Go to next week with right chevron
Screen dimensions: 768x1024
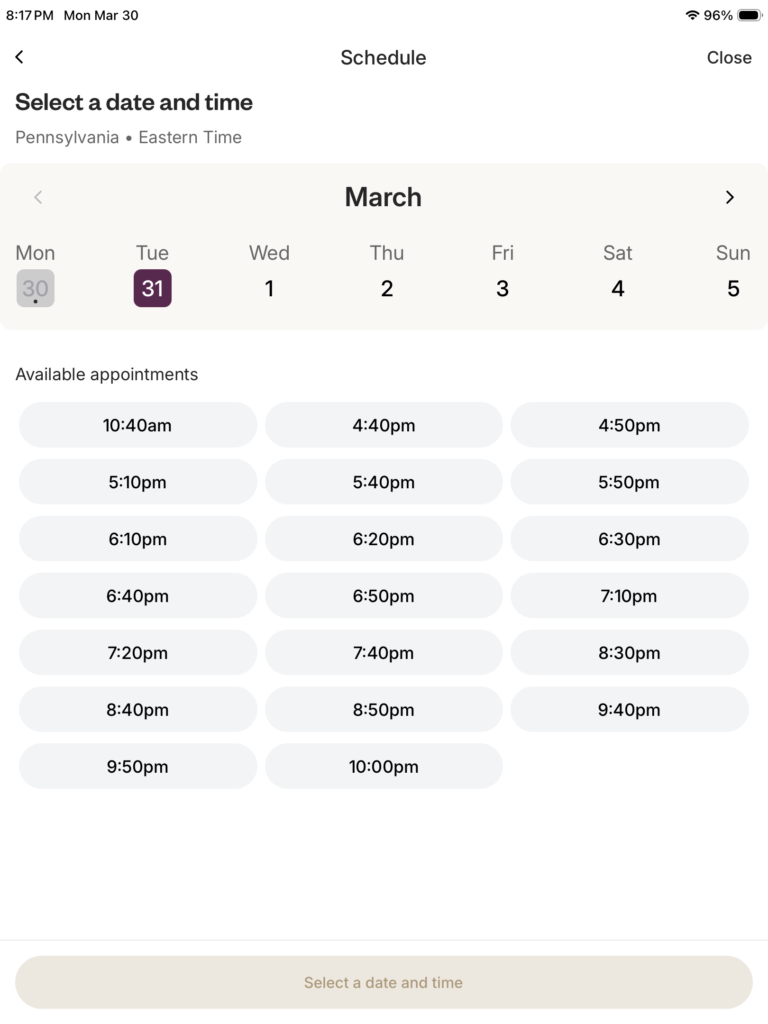[x=730, y=197]
